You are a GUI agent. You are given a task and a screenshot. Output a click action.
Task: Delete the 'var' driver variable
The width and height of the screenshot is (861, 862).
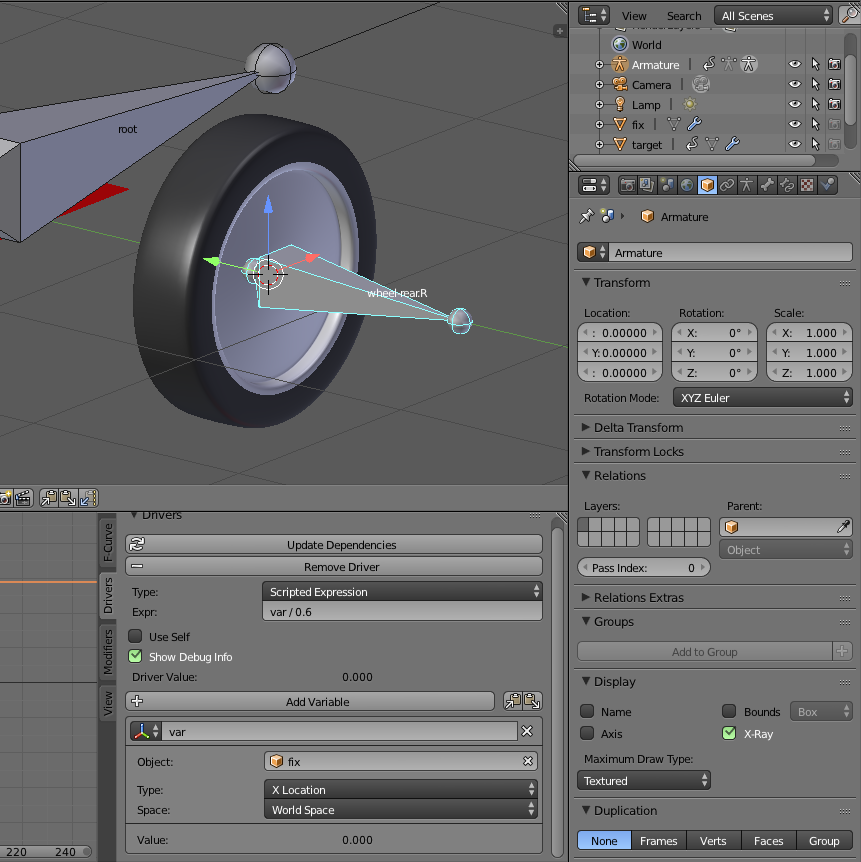(527, 731)
